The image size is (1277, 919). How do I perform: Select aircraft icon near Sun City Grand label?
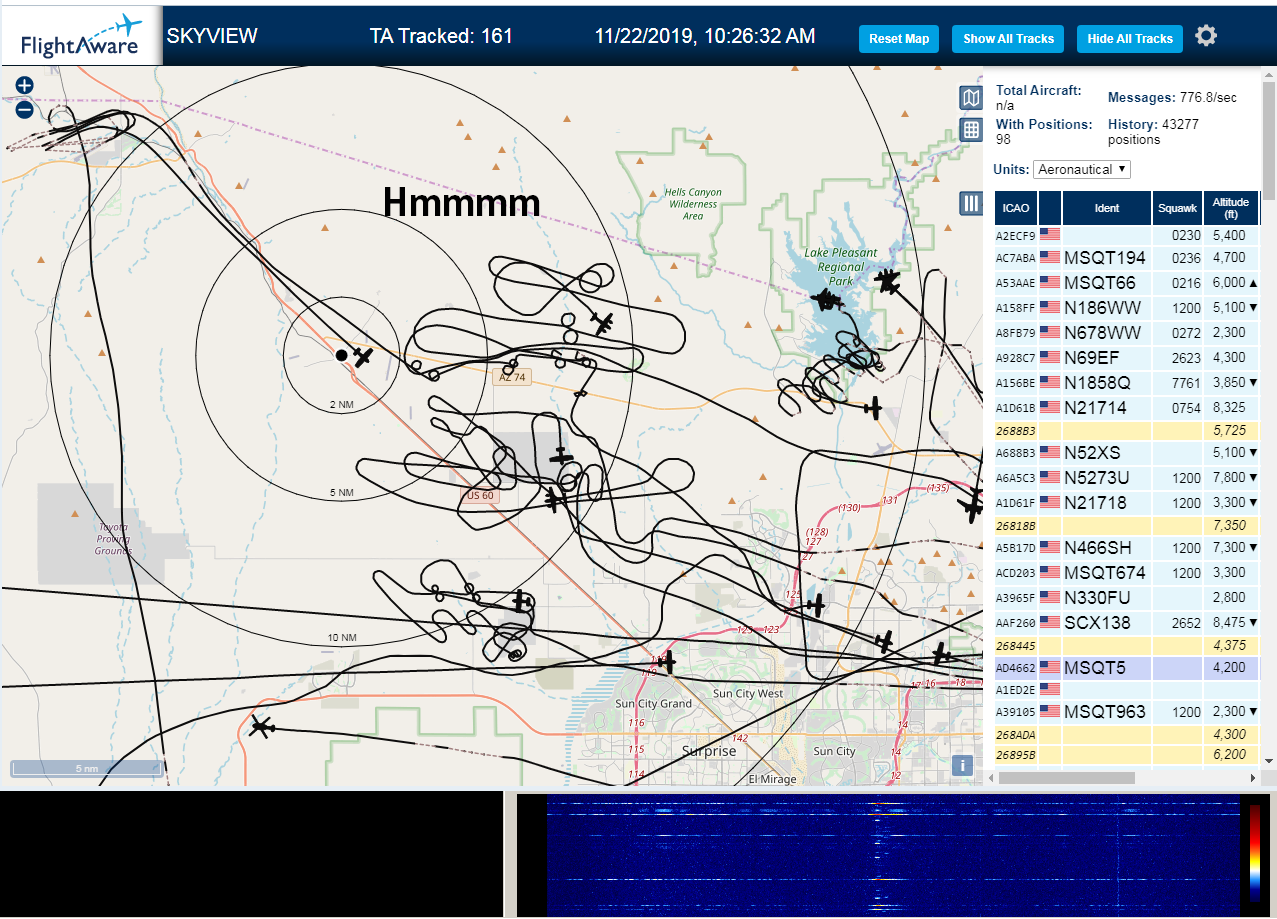pos(666,661)
